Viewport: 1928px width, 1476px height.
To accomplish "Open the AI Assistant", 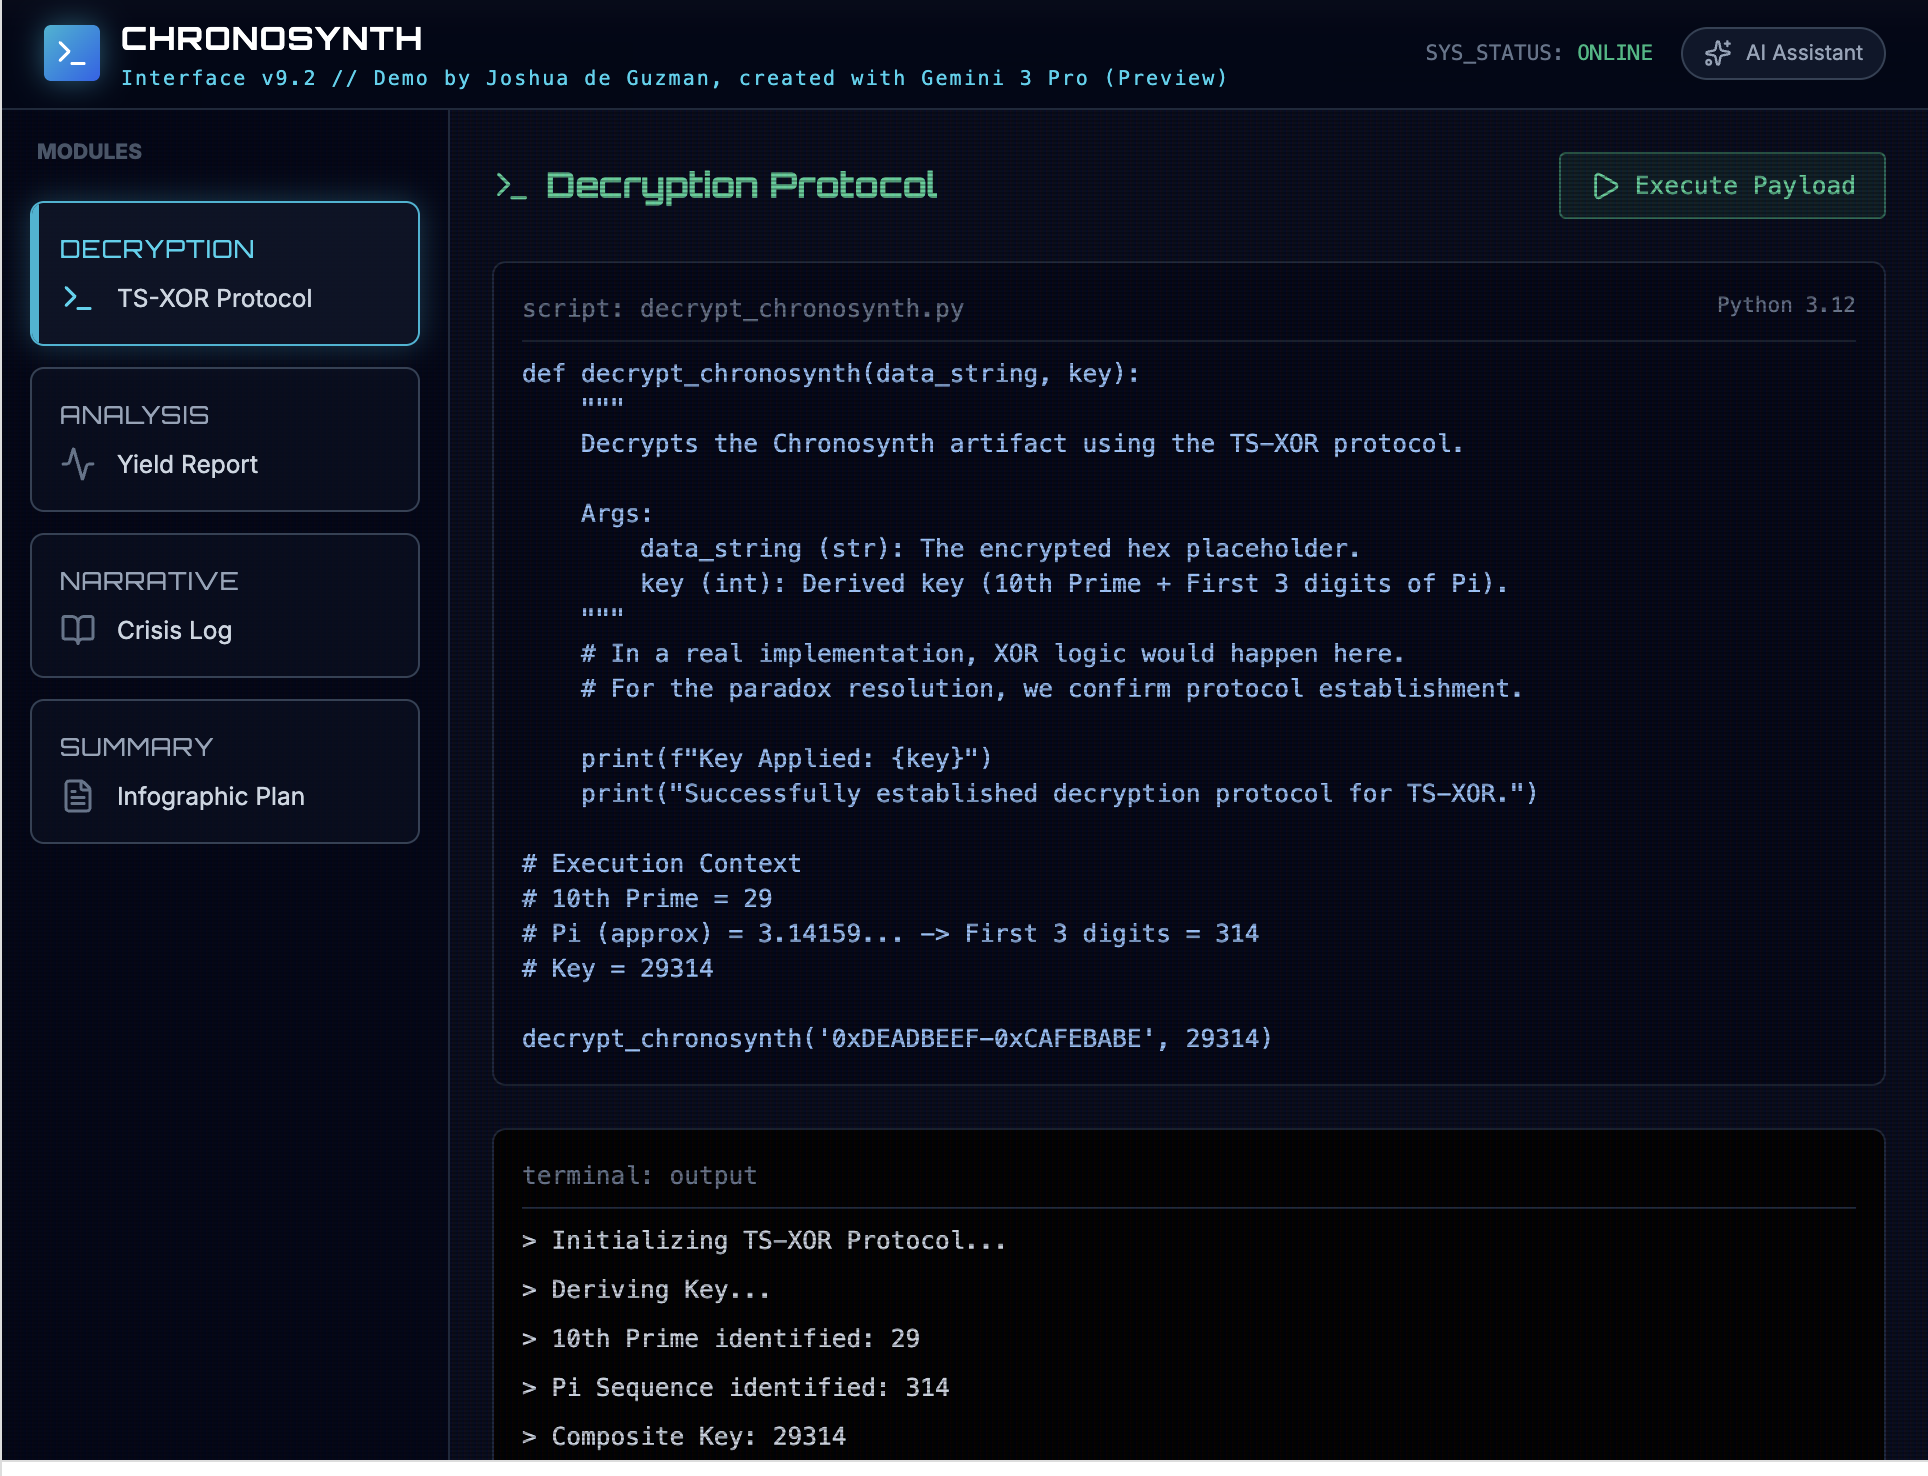I will 1783,52.
